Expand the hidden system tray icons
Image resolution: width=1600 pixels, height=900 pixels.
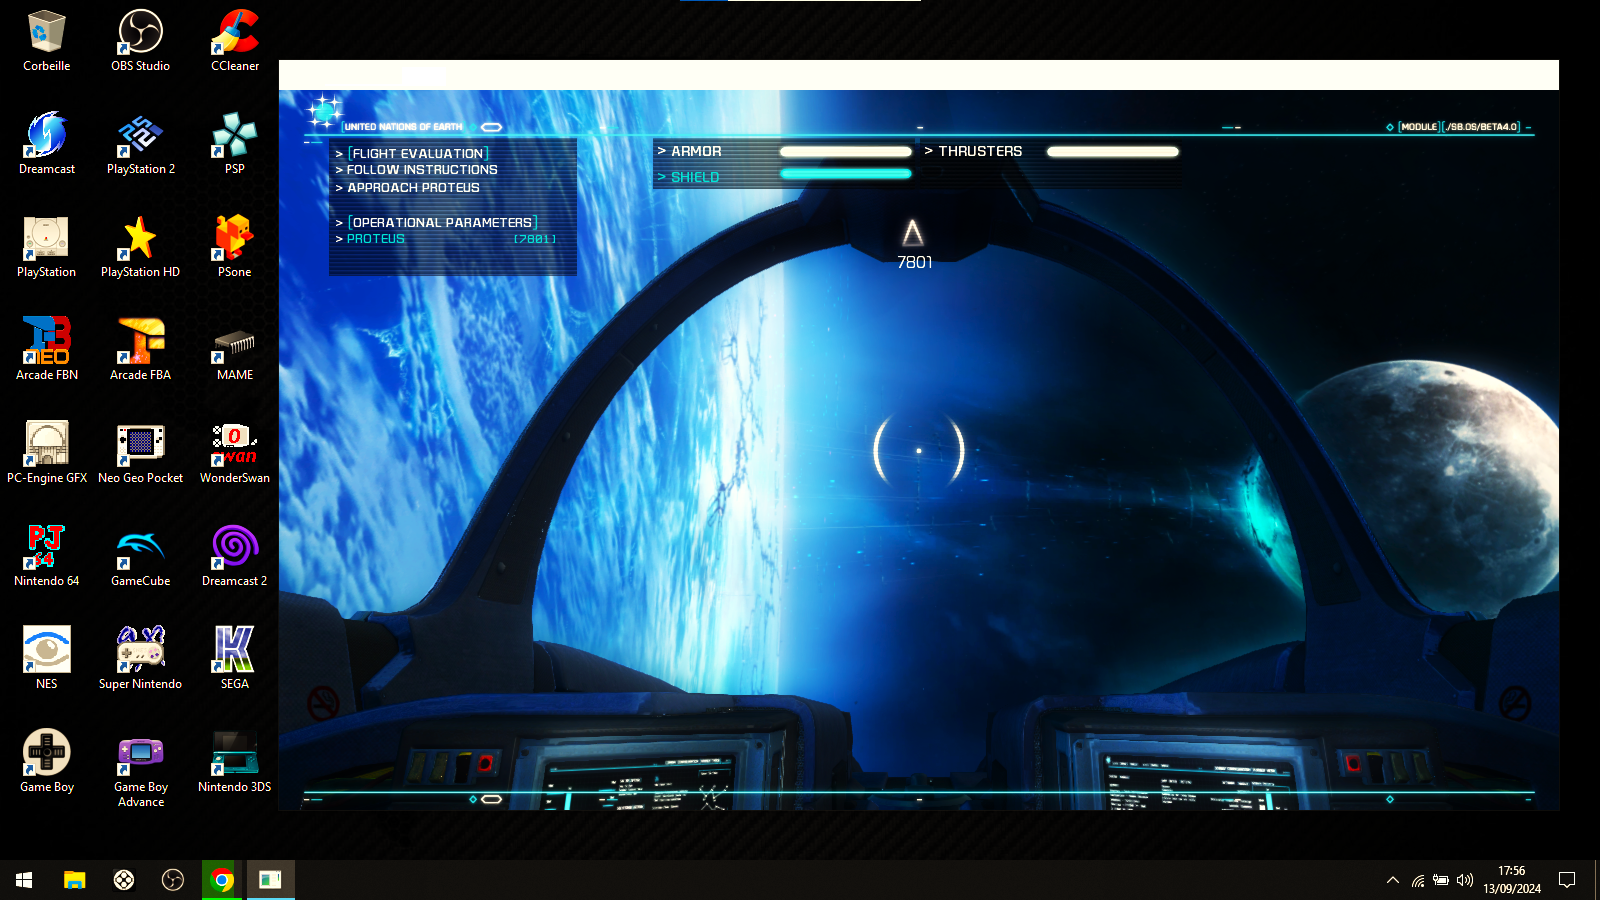(1392, 880)
